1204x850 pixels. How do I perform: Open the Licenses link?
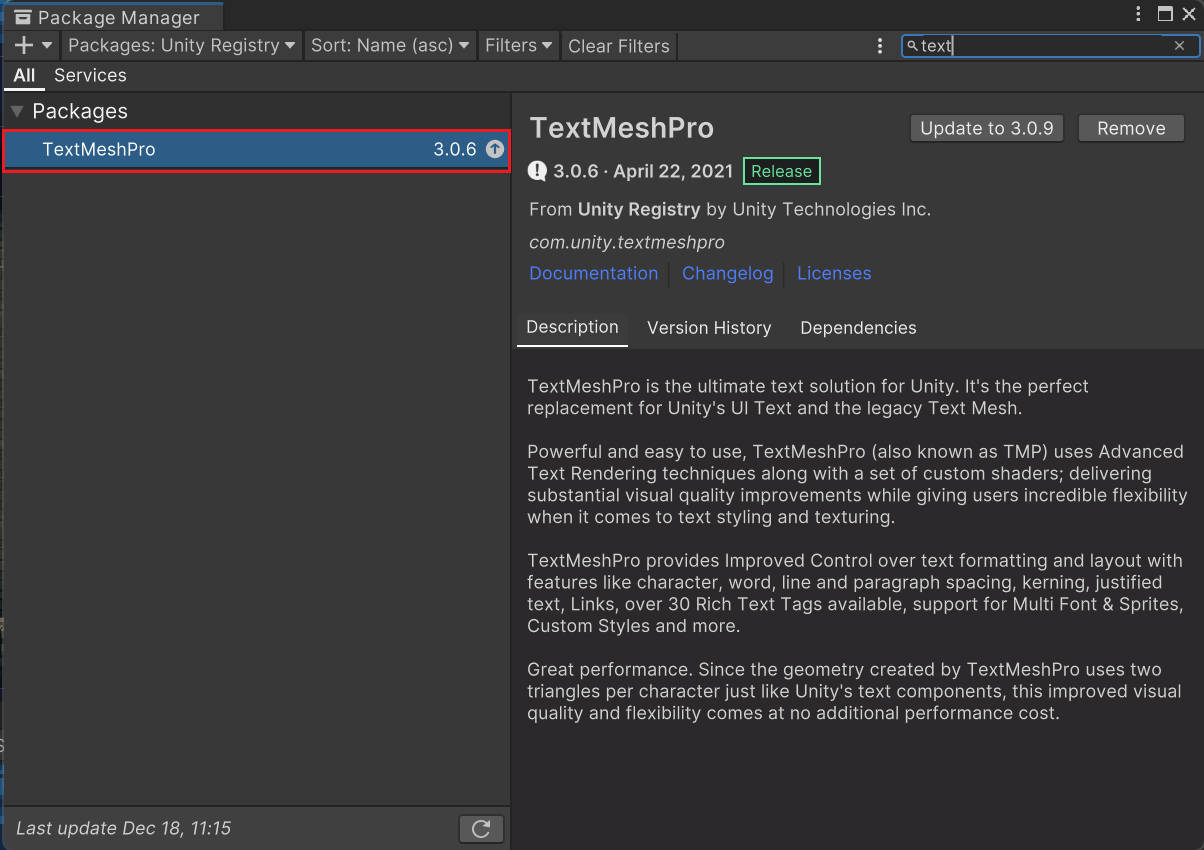834,273
